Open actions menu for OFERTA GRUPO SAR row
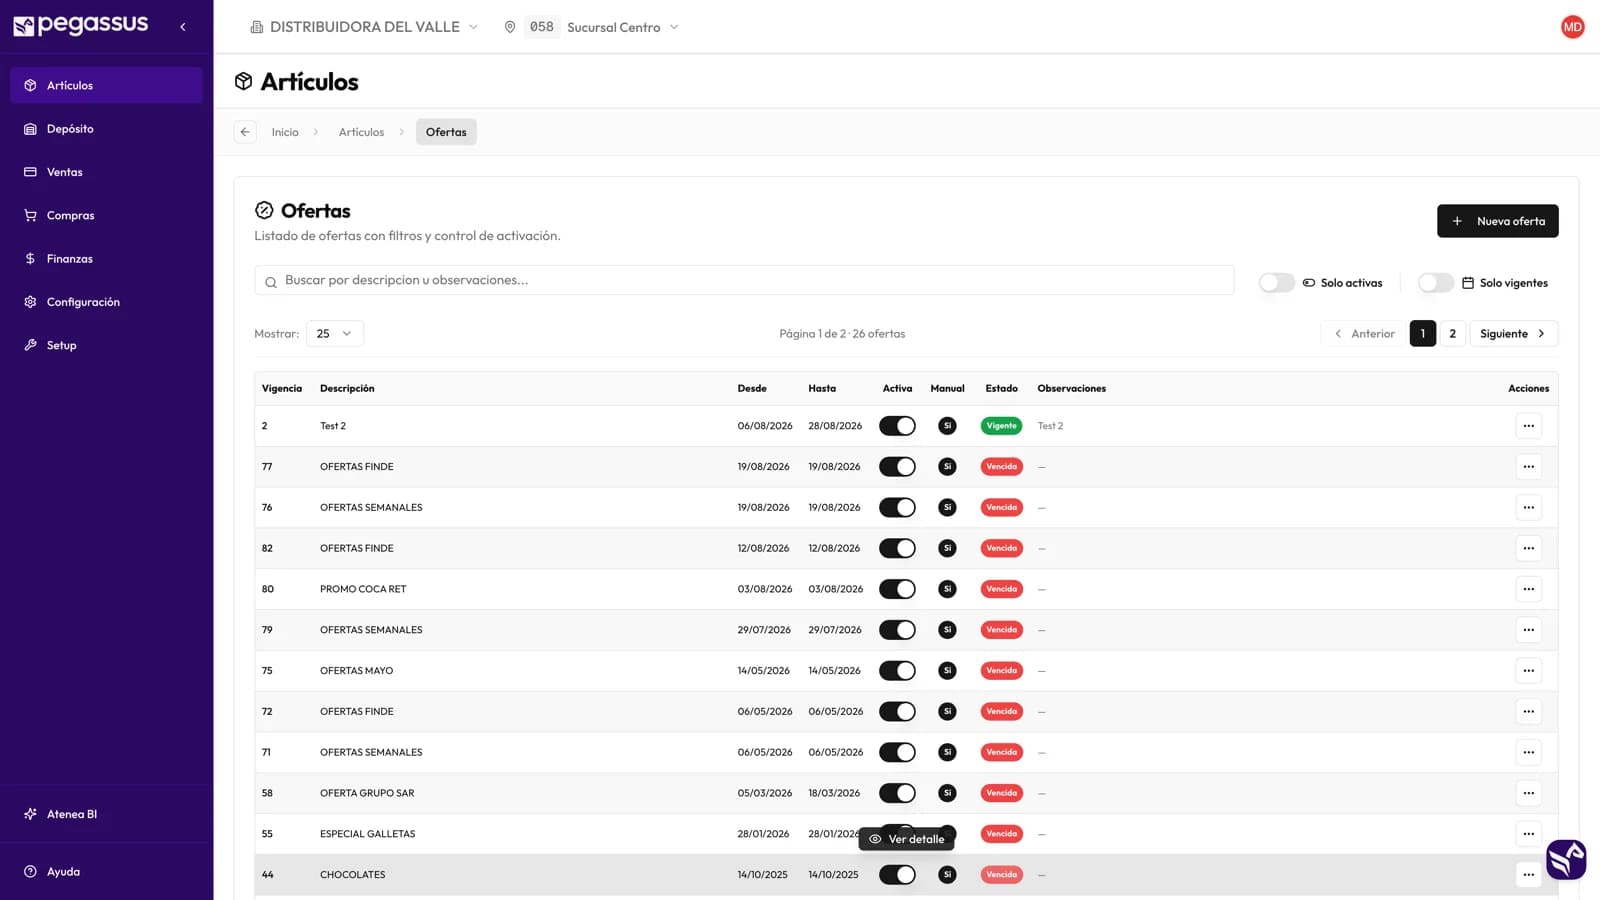 [x=1528, y=793]
